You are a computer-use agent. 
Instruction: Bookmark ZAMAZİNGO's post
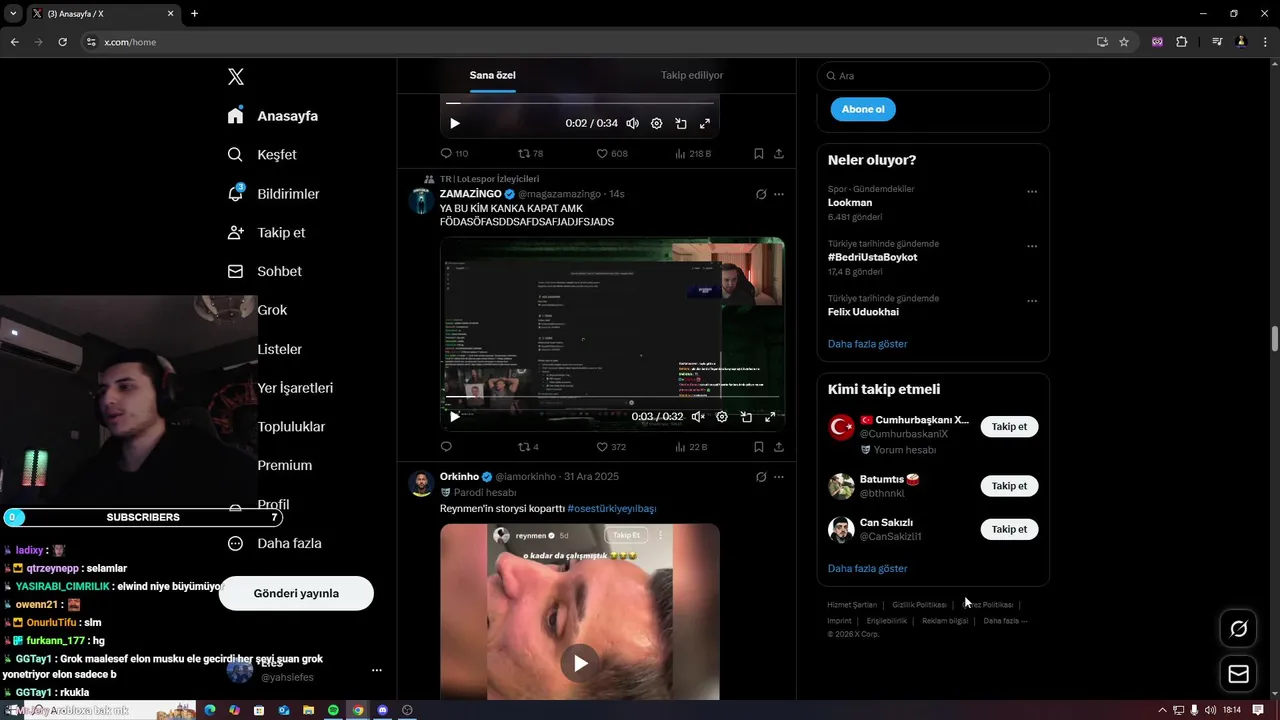(759, 446)
